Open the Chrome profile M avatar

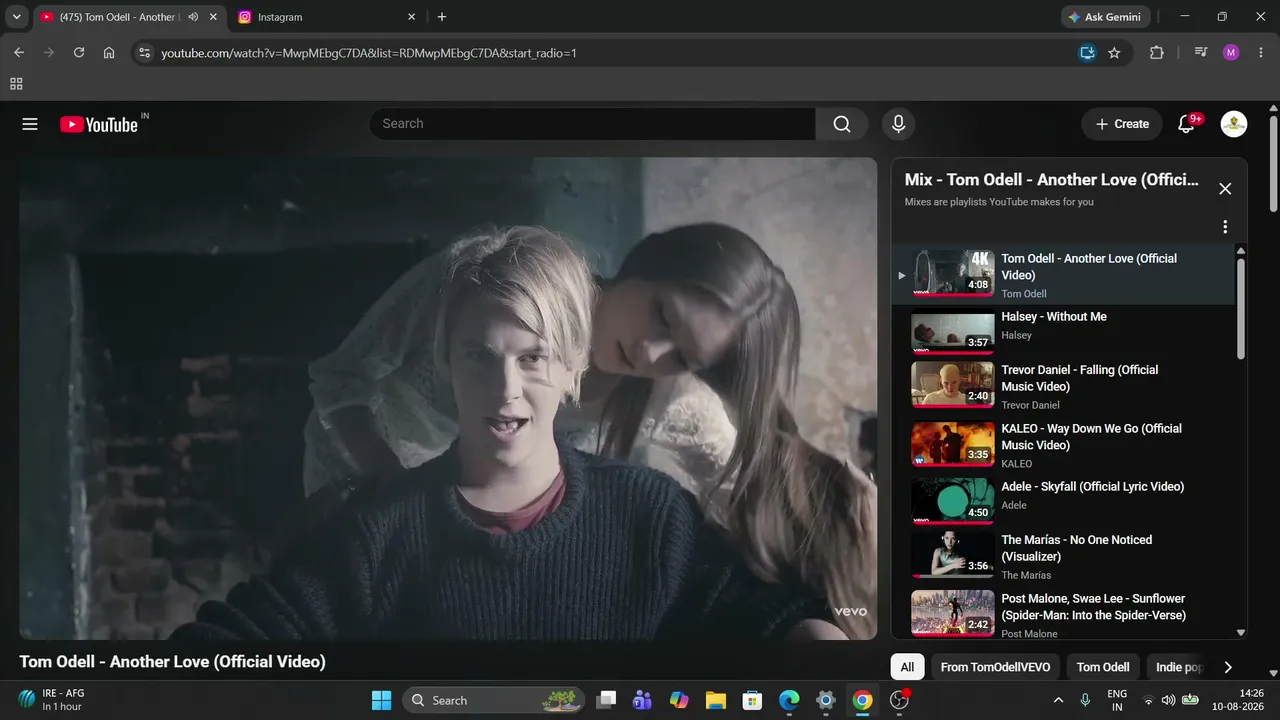click(1231, 53)
